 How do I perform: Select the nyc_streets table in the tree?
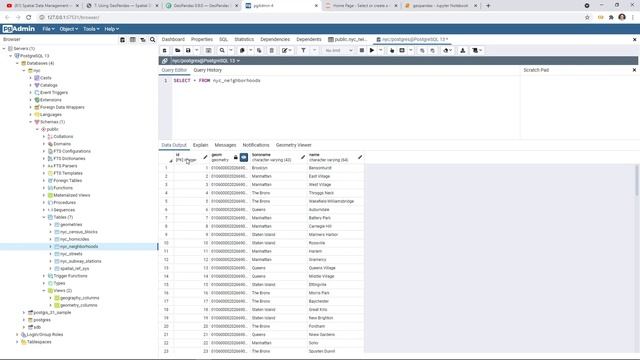[71, 254]
